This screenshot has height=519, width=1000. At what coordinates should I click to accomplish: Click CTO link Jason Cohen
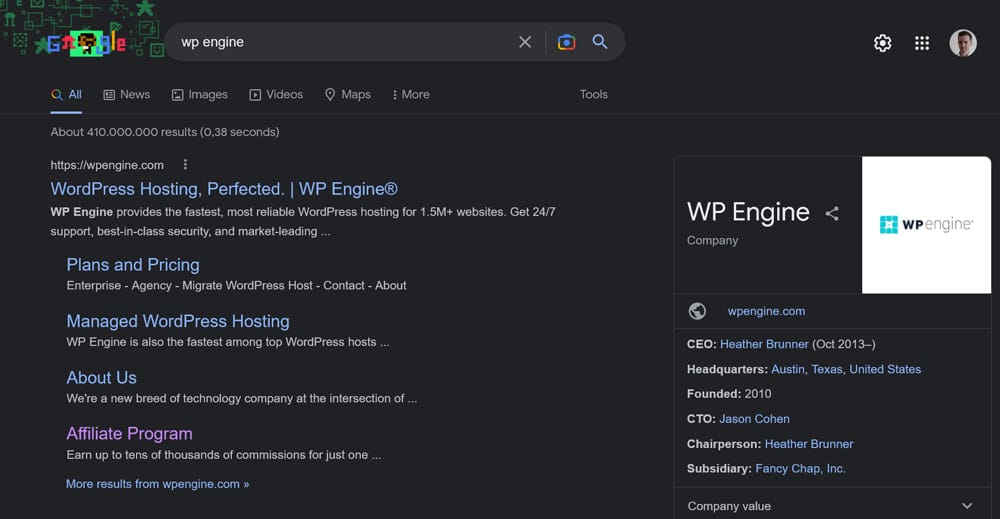pos(754,419)
